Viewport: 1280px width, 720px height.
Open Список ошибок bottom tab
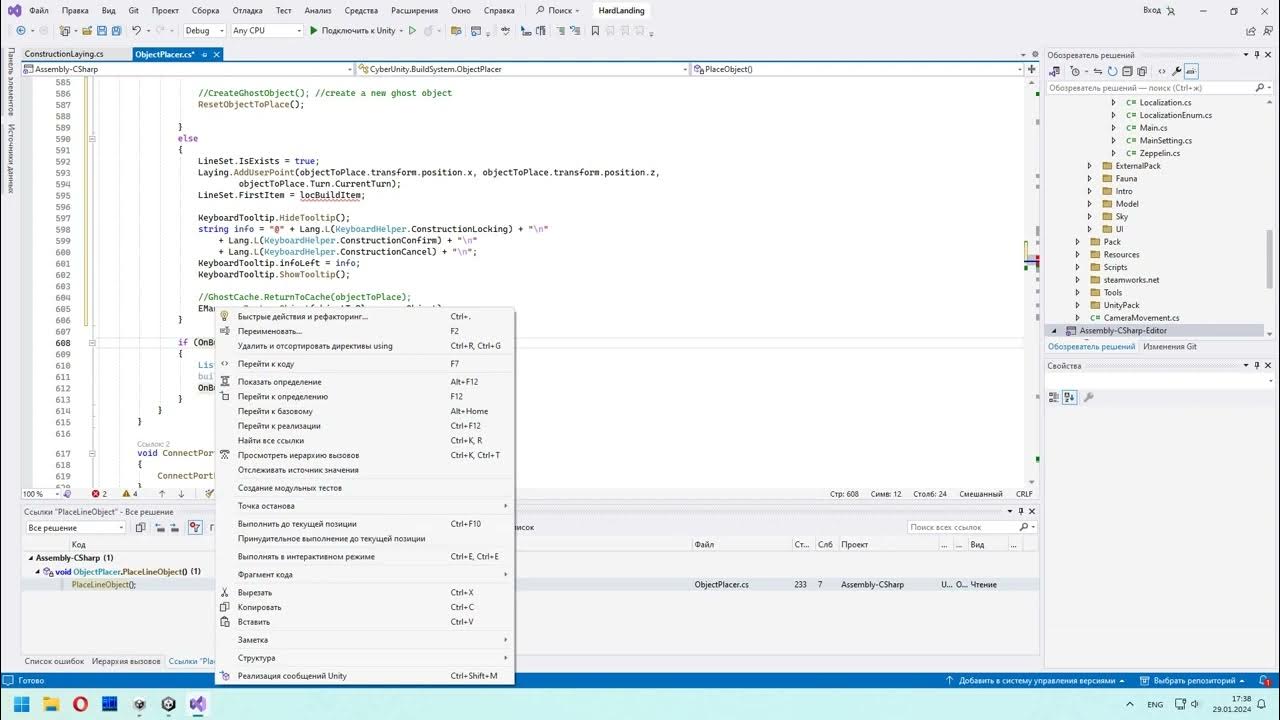(x=54, y=661)
